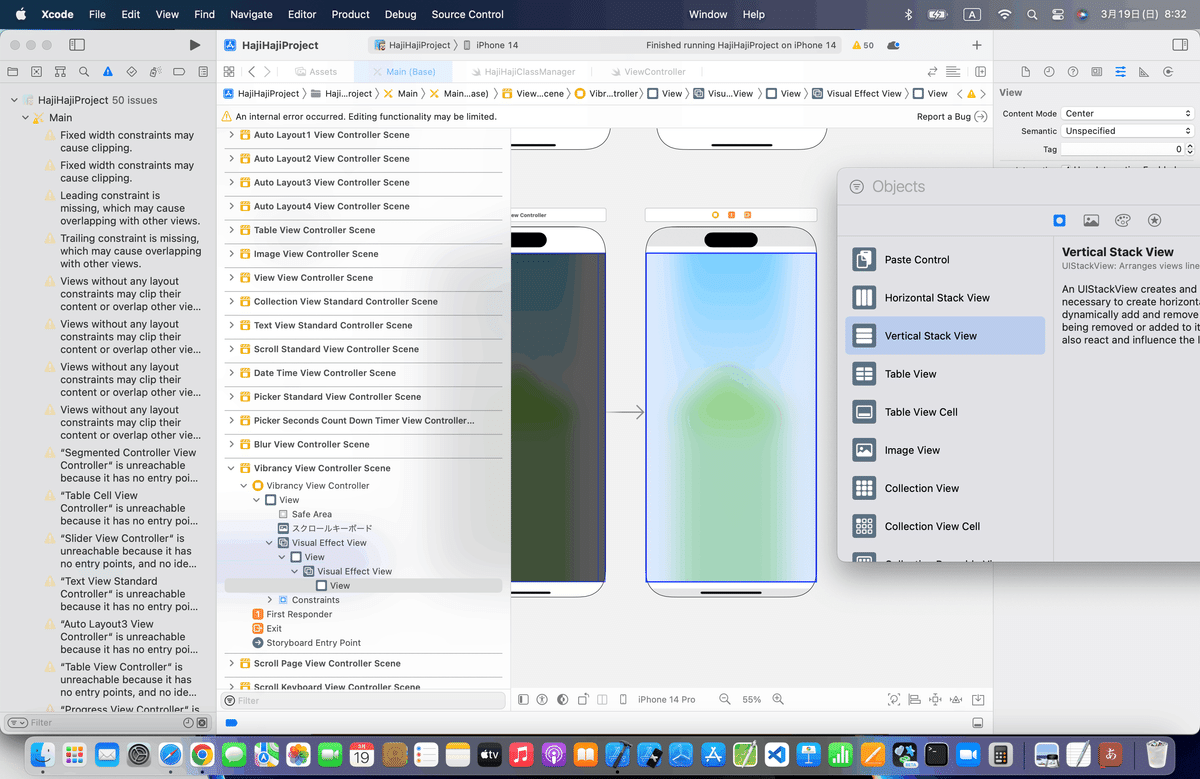Image resolution: width=1200 pixels, height=779 pixels.
Task: Open the report navigator
Action: point(201,72)
